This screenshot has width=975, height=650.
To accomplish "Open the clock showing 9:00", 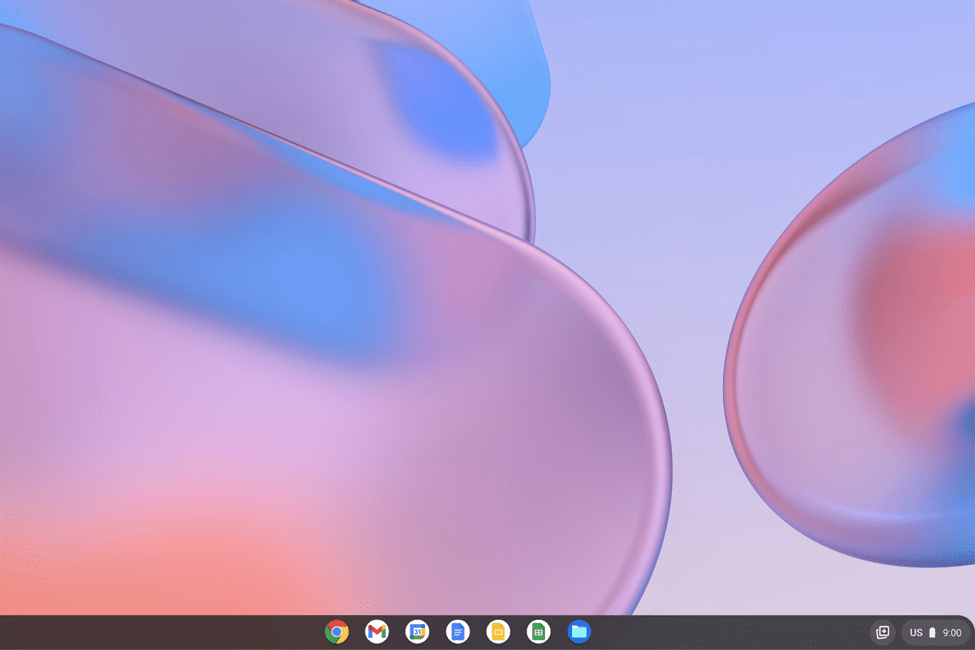I will (x=950, y=632).
